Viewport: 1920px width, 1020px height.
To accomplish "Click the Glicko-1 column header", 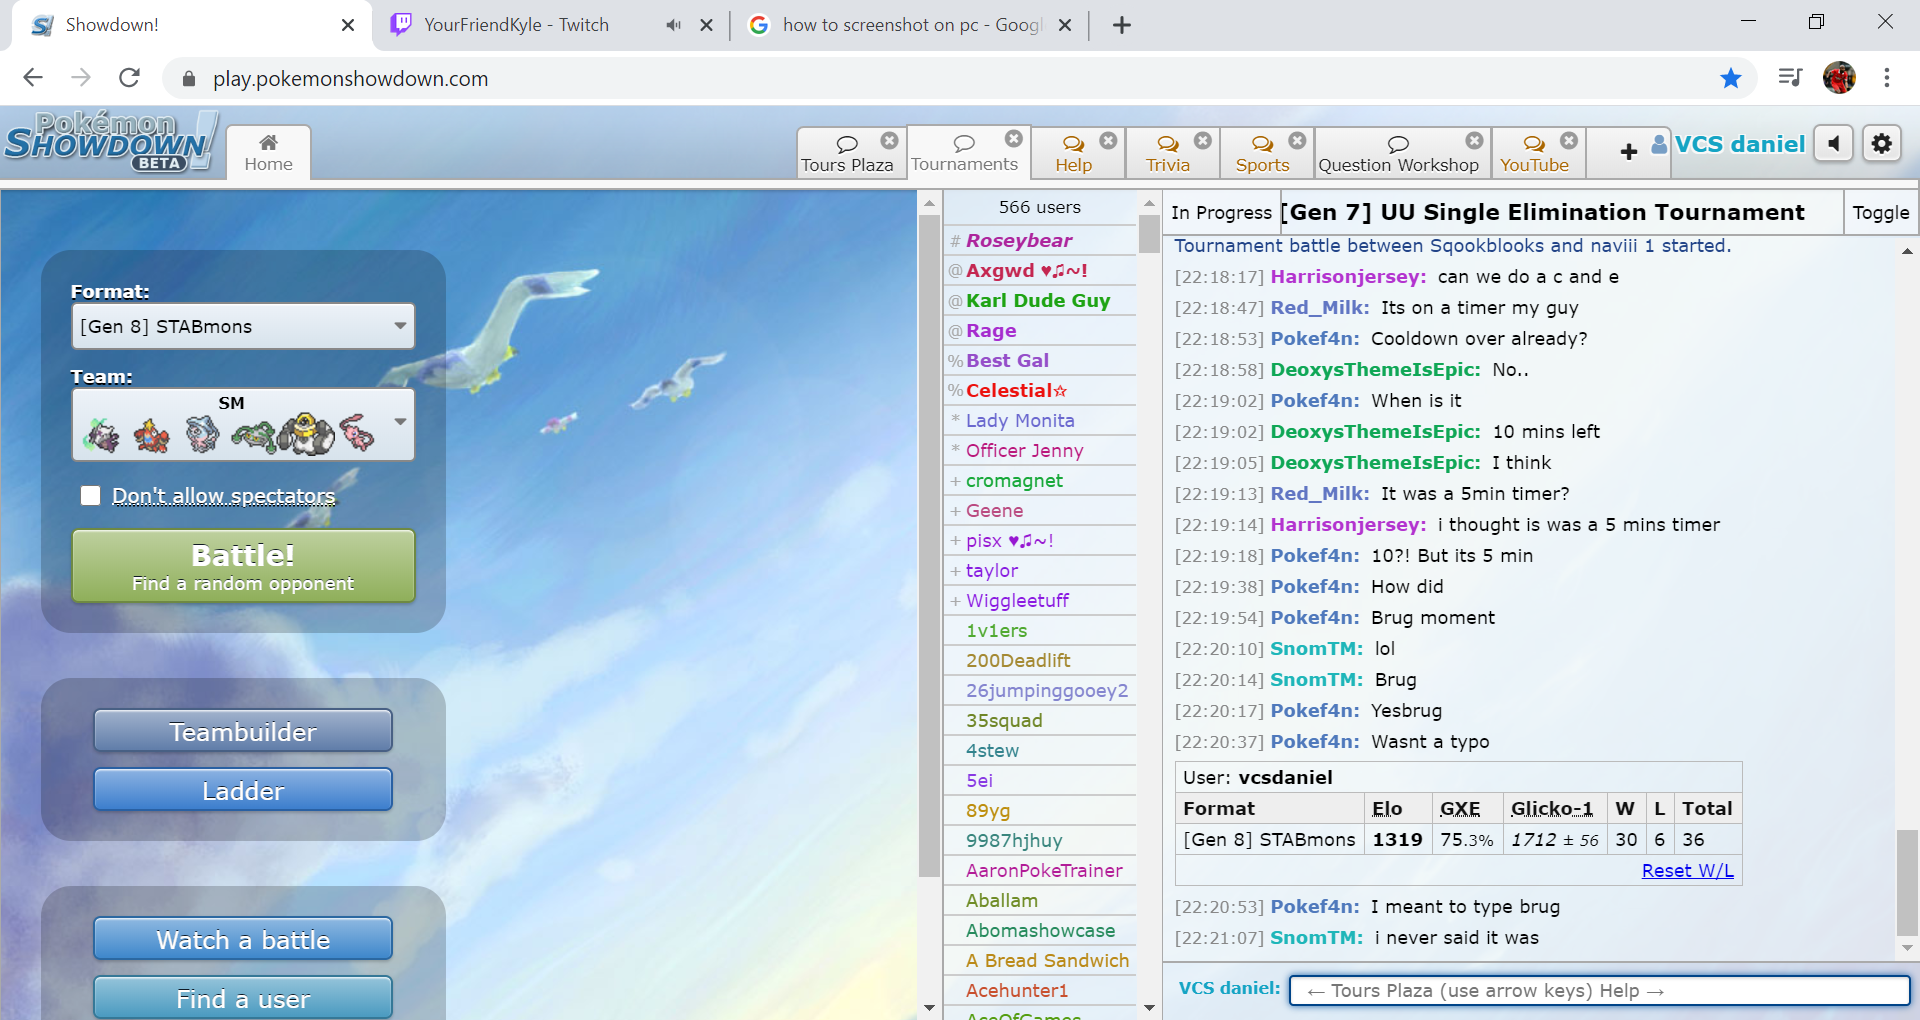I will 1552,808.
